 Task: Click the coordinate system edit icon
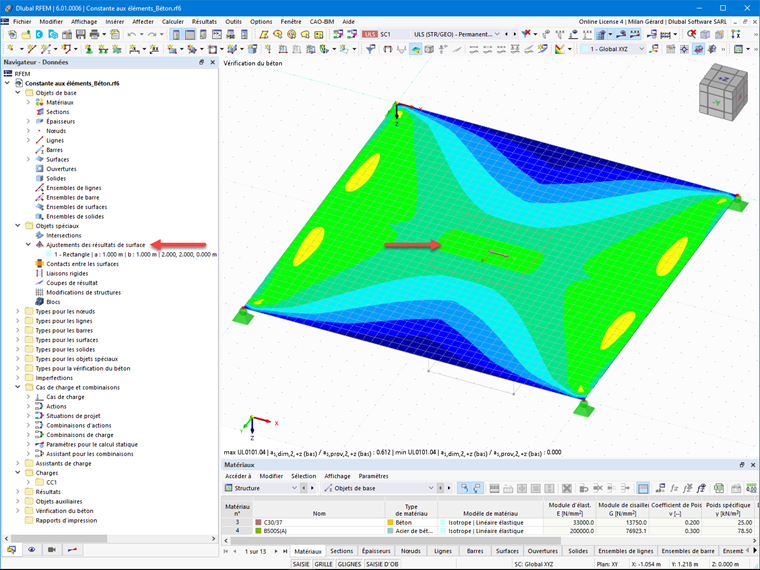pyautogui.click(x=654, y=49)
